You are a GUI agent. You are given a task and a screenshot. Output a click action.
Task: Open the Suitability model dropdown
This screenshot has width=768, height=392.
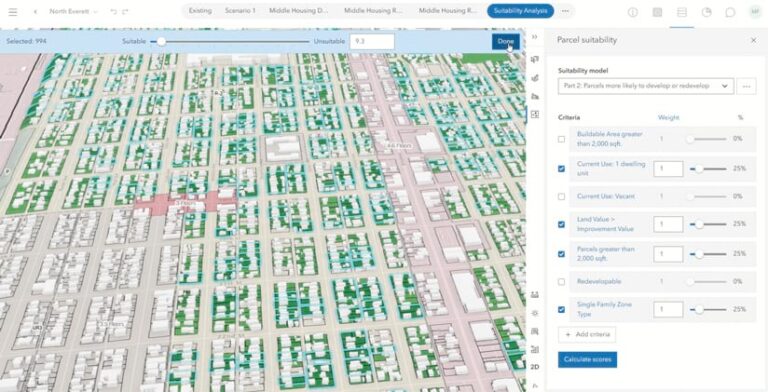tap(646, 86)
